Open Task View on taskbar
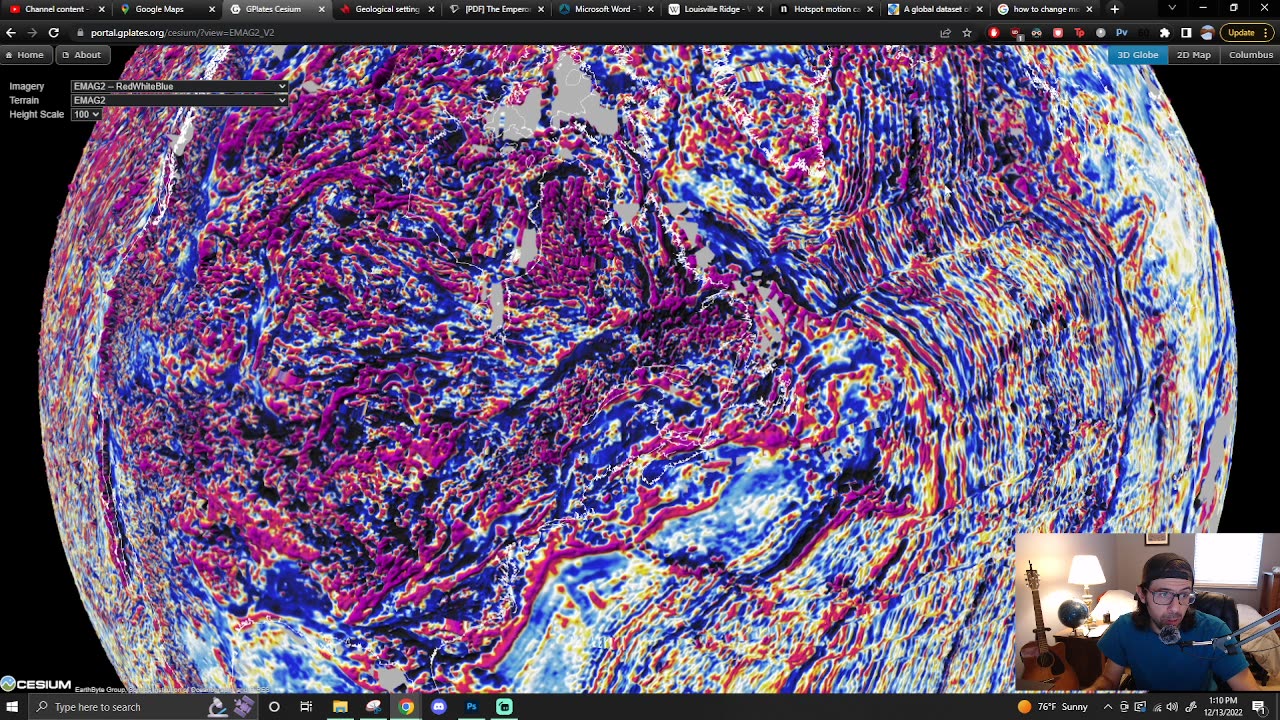Viewport: 1280px width, 720px height. [306, 707]
